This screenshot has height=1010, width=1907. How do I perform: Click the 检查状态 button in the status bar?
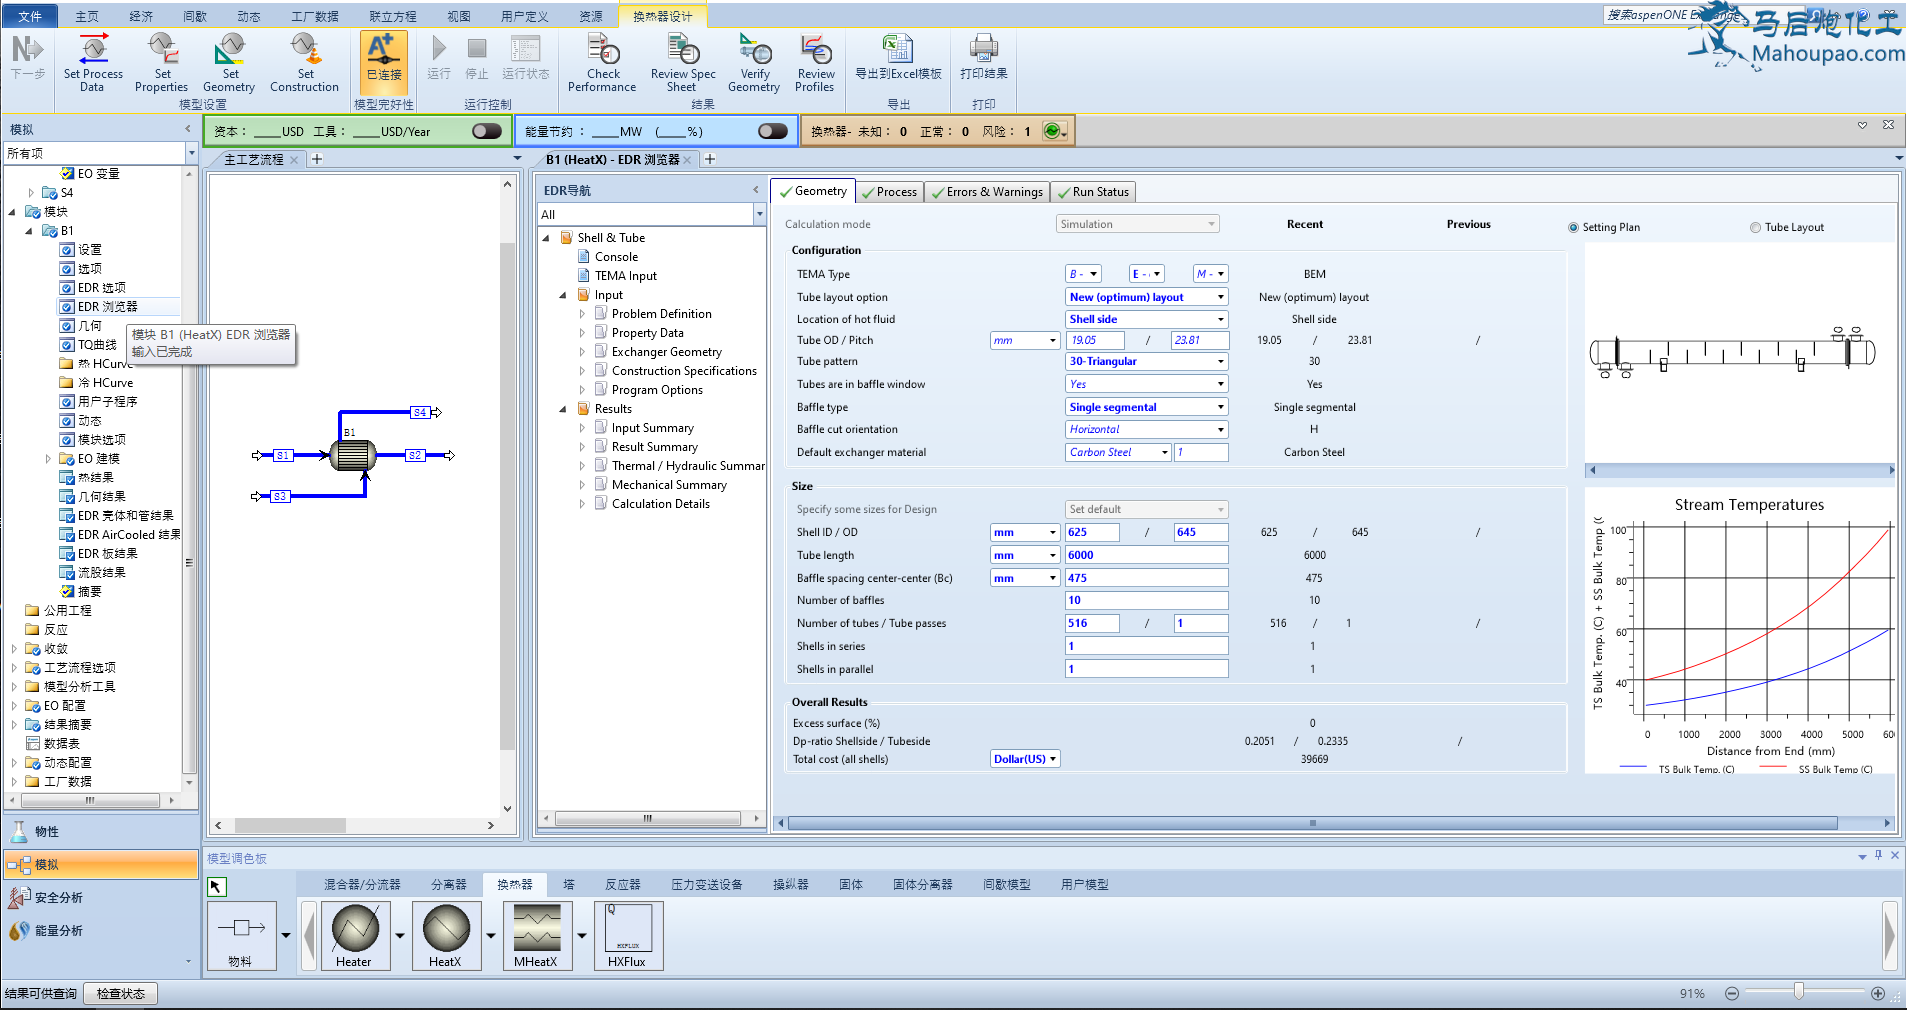coord(121,993)
